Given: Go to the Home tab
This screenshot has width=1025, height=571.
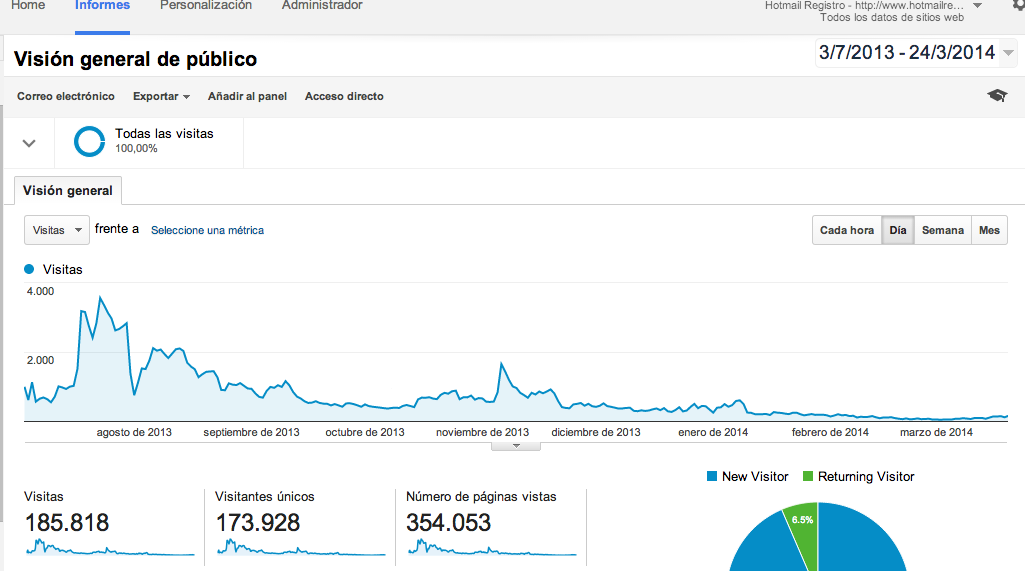Looking at the screenshot, I should click(x=28, y=6).
